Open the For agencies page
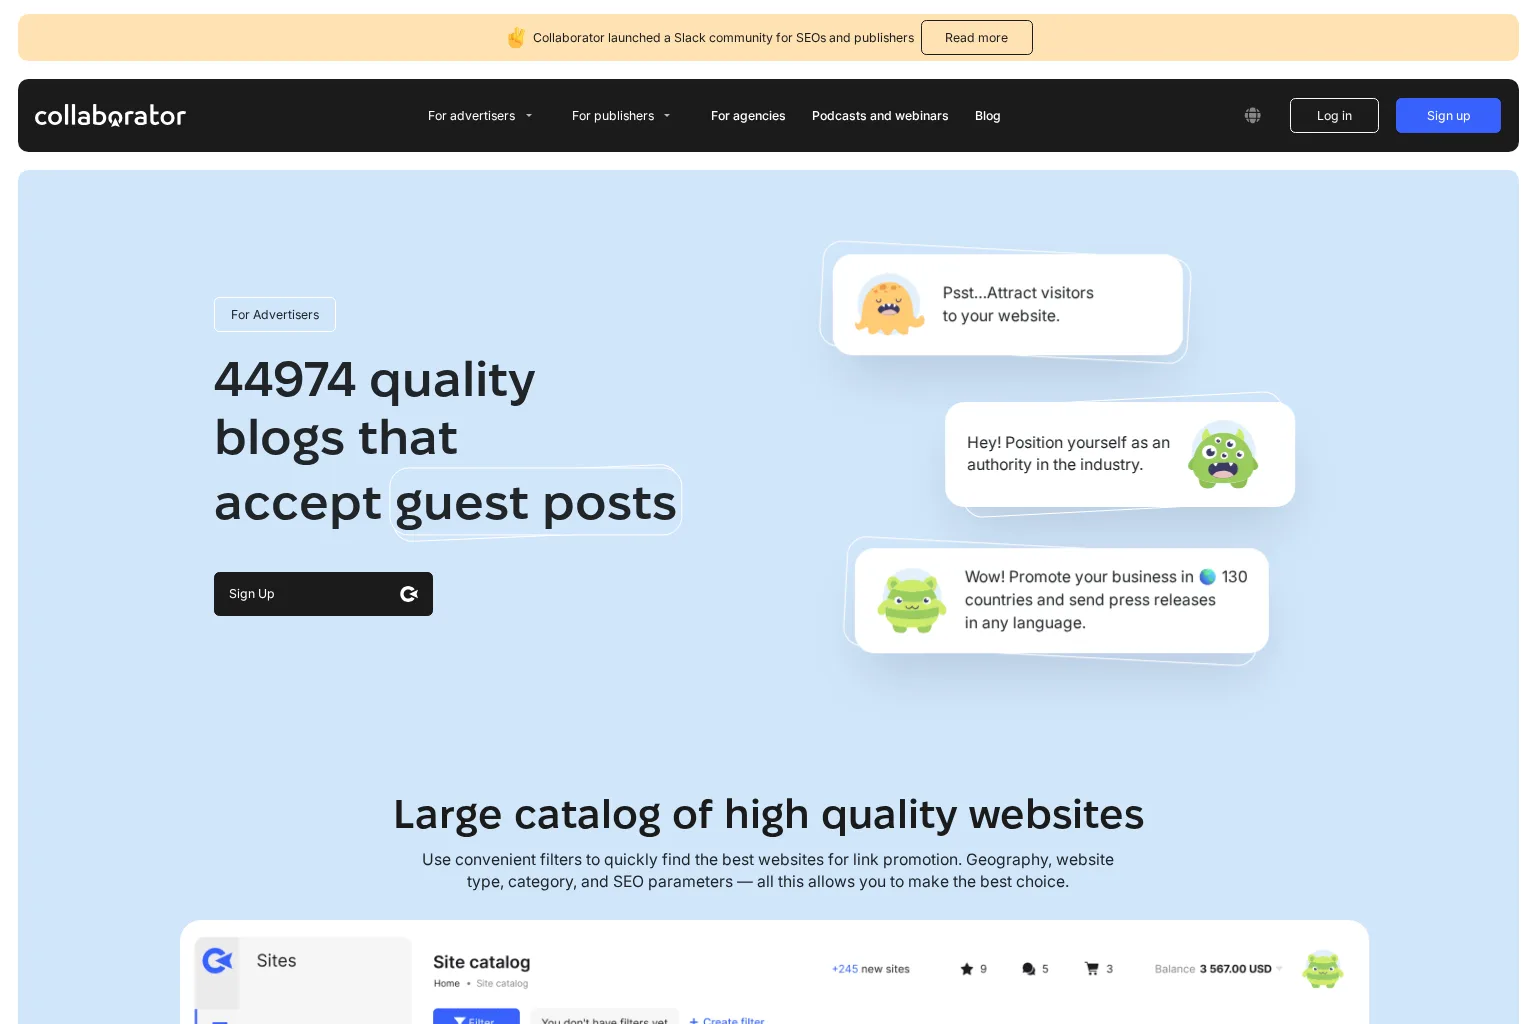Image resolution: width=1536 pixels, height=1024 pixels. [x=748, y=116]
